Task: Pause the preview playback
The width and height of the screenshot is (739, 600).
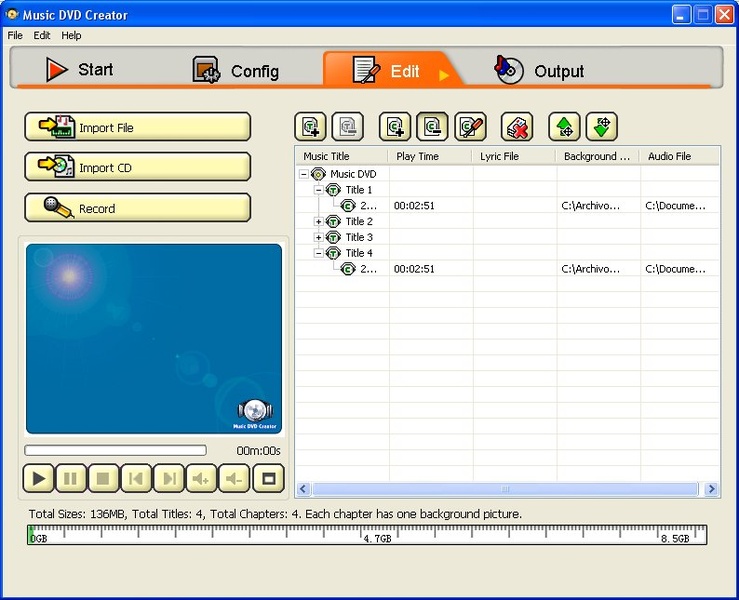Action: coord(71,478)
